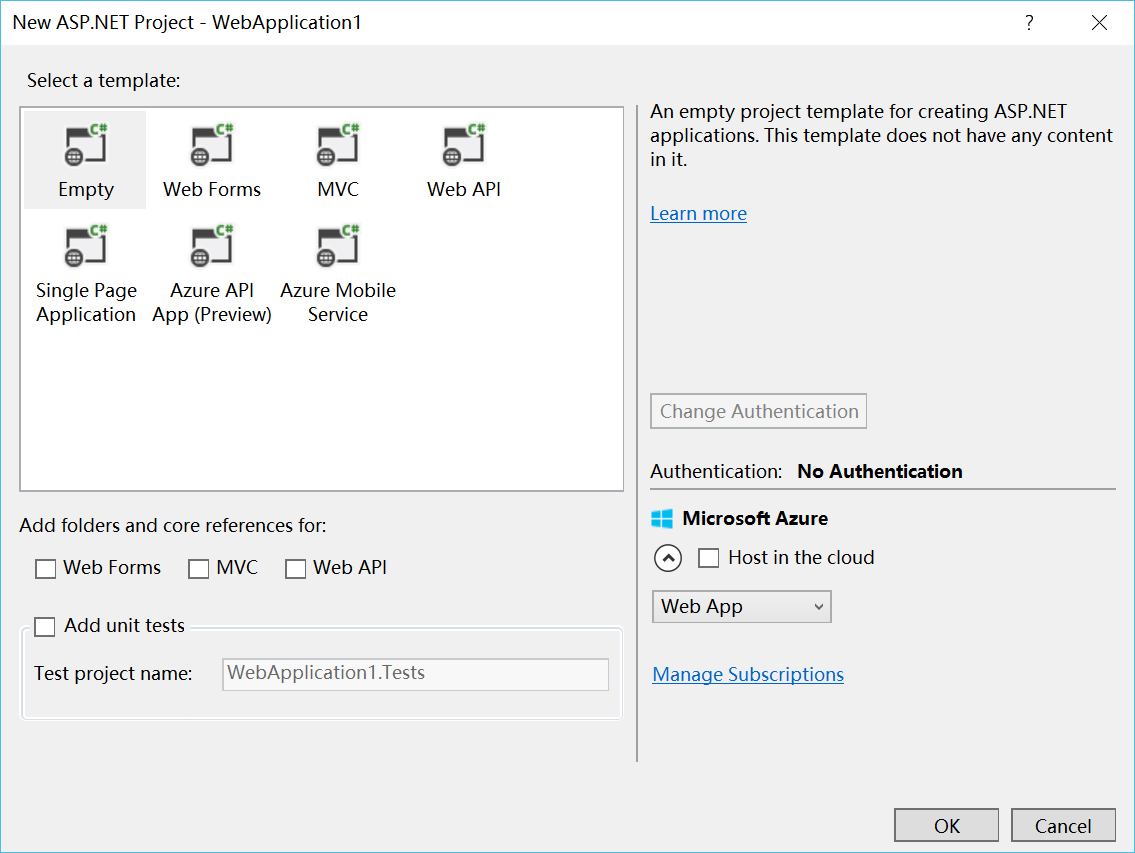
Task: Click the 'Add folders and core references for:' text
Action: pos(173,526)
